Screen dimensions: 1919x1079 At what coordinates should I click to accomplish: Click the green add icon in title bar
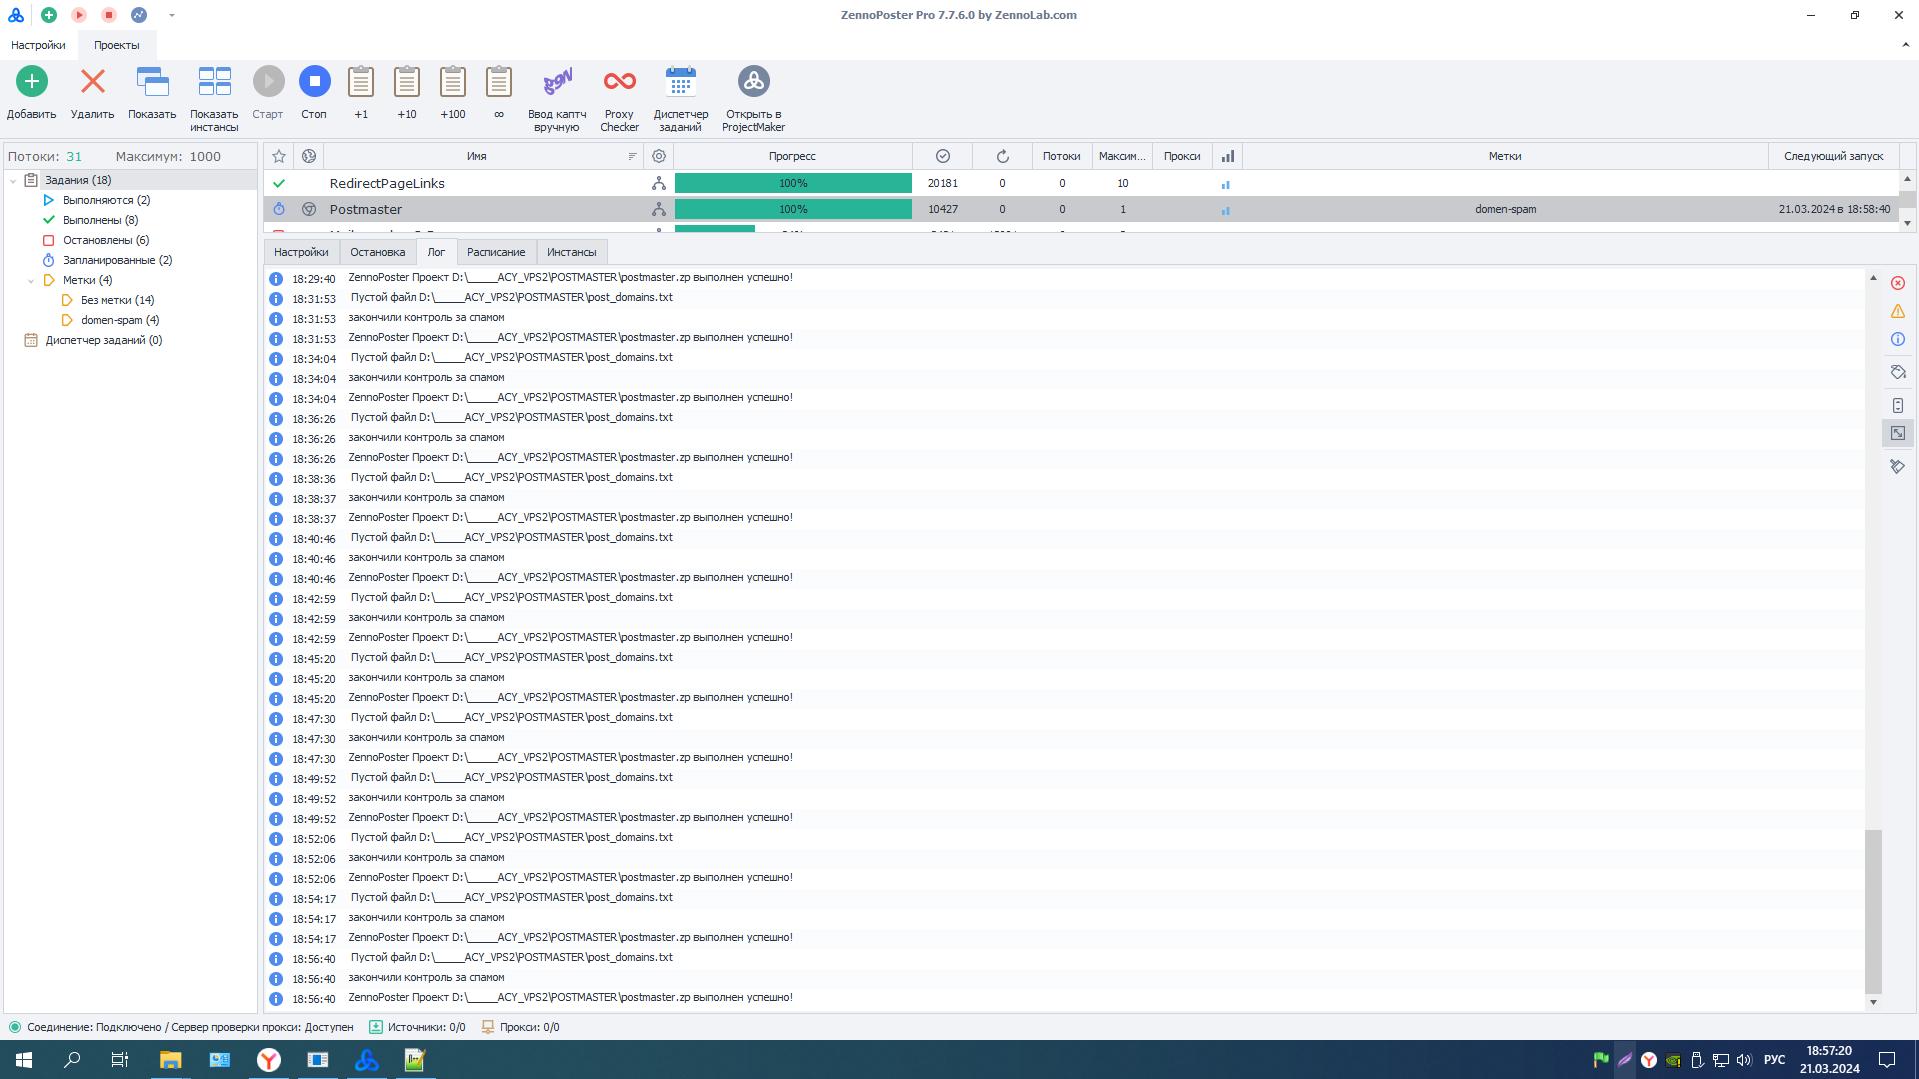click(49, 15)
